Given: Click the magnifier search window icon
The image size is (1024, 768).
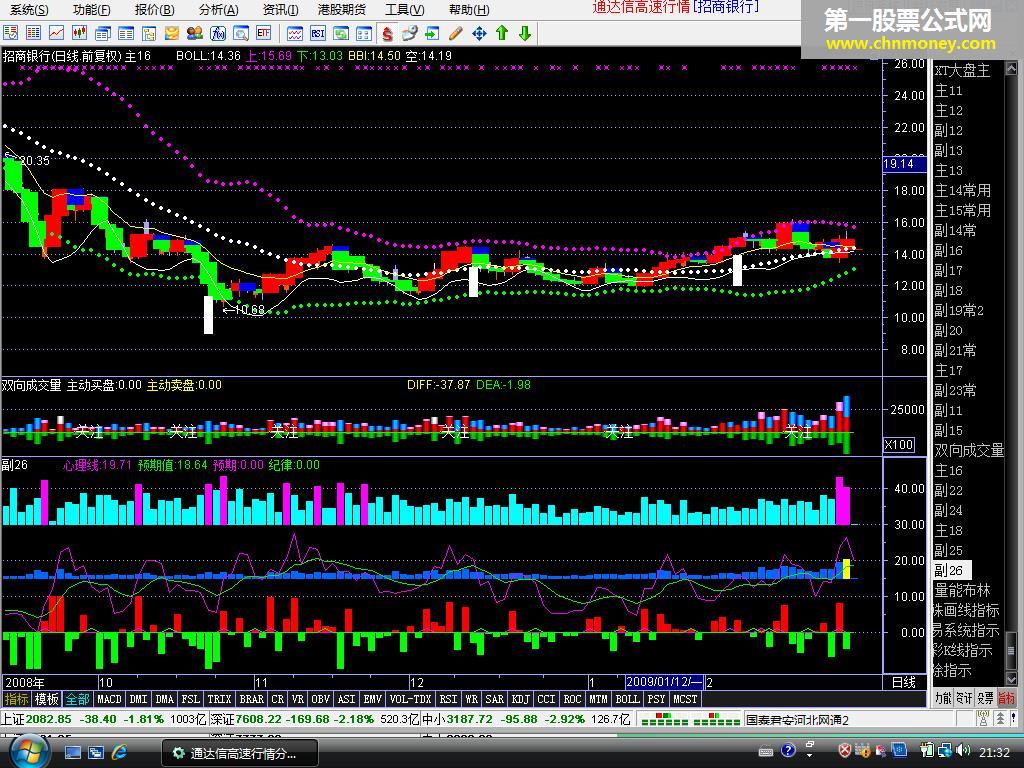Looking at the screenshot, I should (x=241, y=33).
